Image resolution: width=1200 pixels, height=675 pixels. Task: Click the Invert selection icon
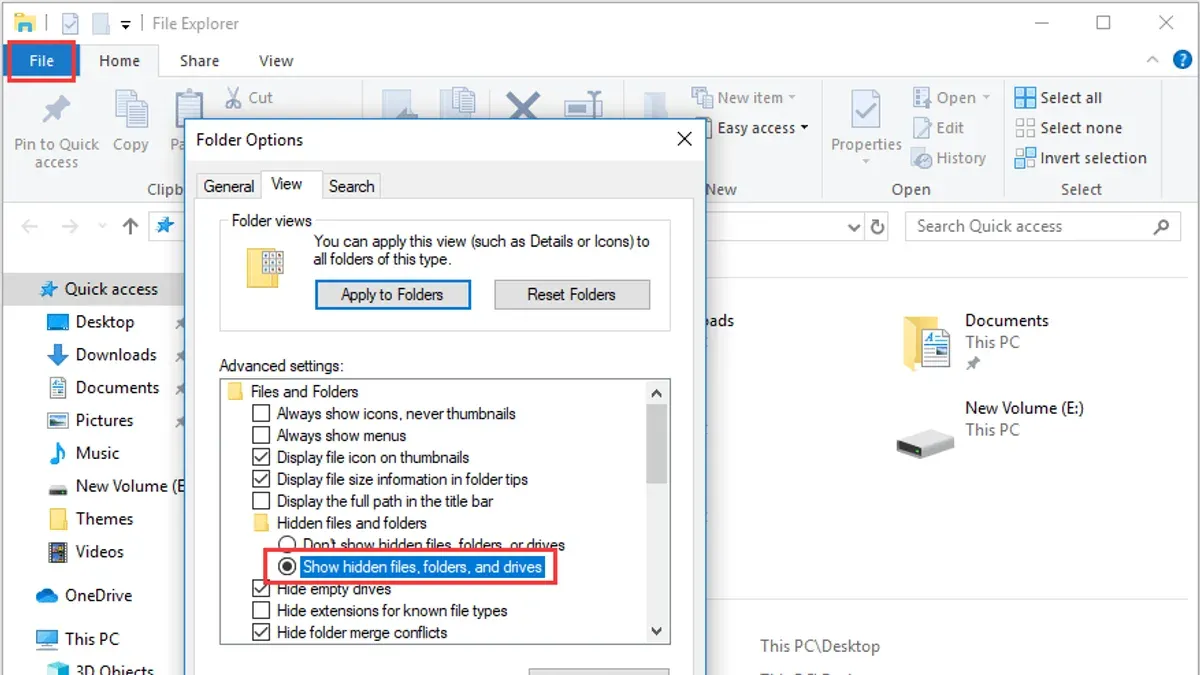1025,158
